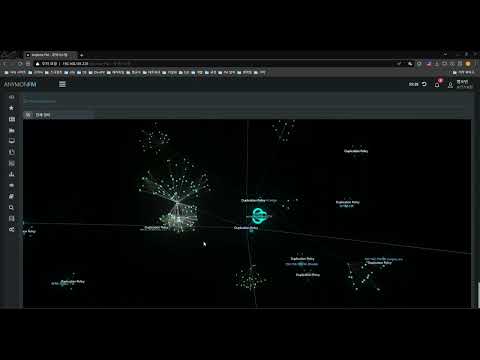Image resolution: width=480 pixels, height=360 pixels.
Task: Open the rightmost bookmarks folder
Action: 464,72
